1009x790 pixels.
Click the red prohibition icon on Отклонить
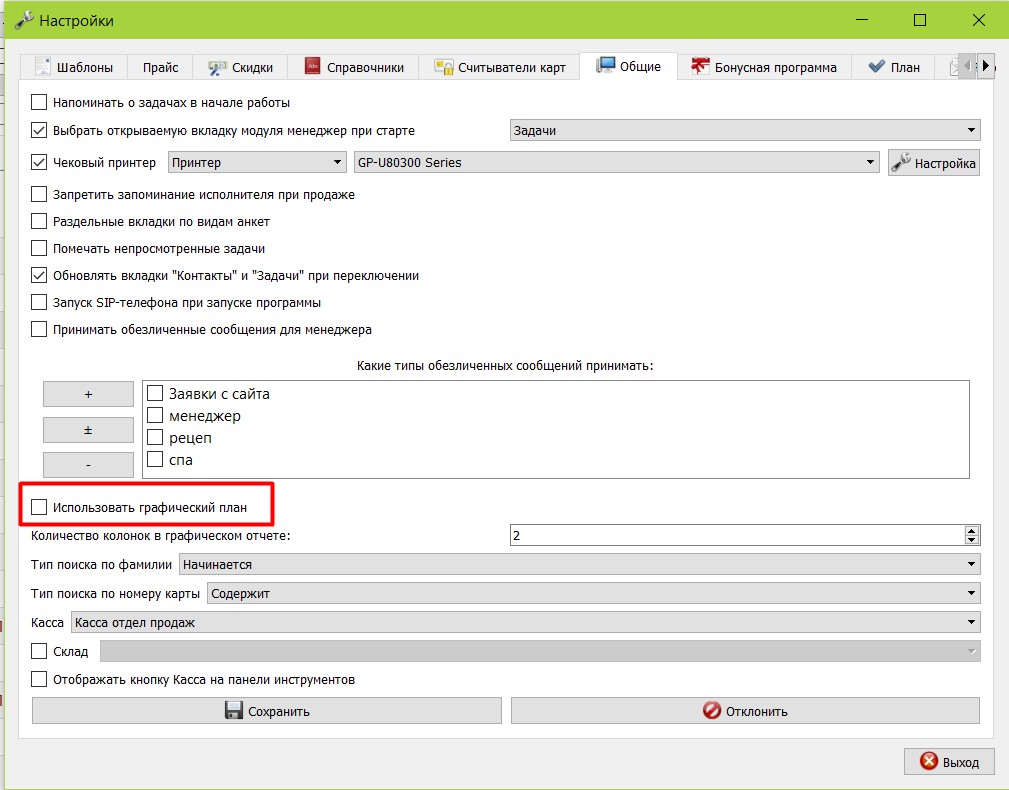tap(712, 710)
